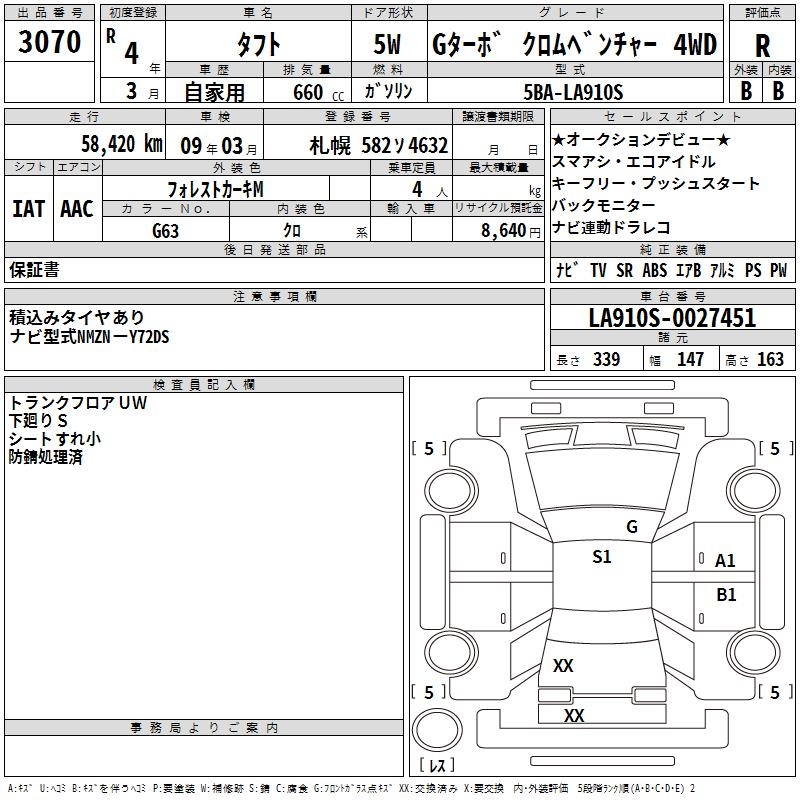Click evaluation score R
The image size is (800, 800).
click(762, 46)
